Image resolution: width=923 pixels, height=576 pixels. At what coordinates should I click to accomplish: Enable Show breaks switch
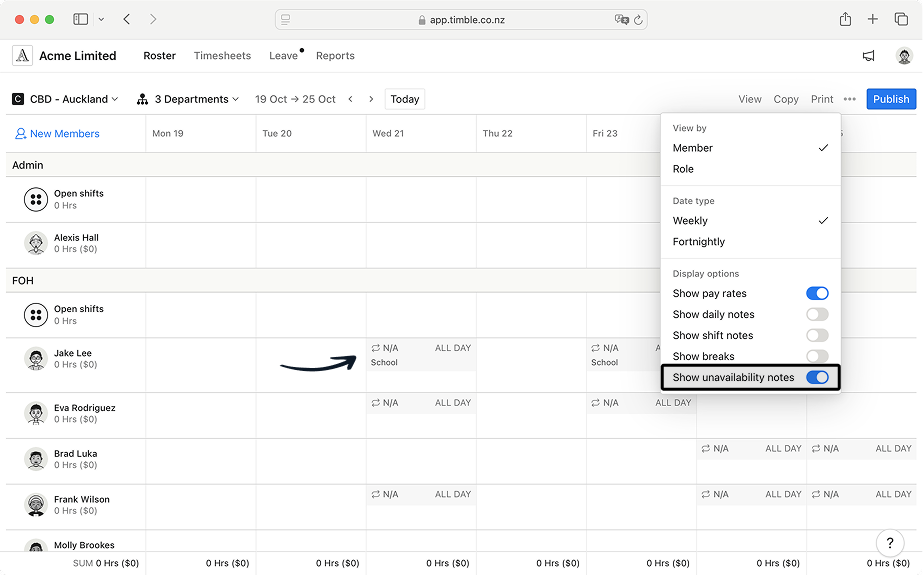click(817, 356)
